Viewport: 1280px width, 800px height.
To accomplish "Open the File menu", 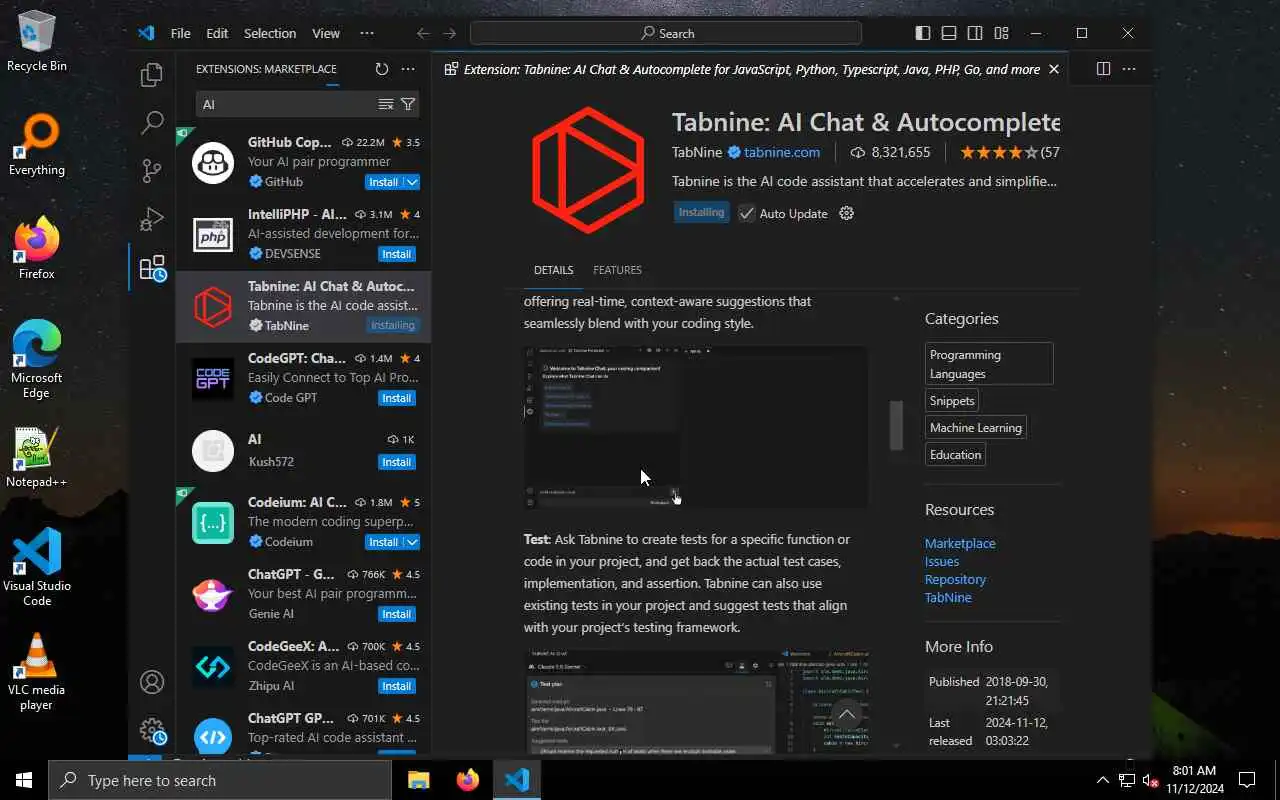I will coord(181,33).
